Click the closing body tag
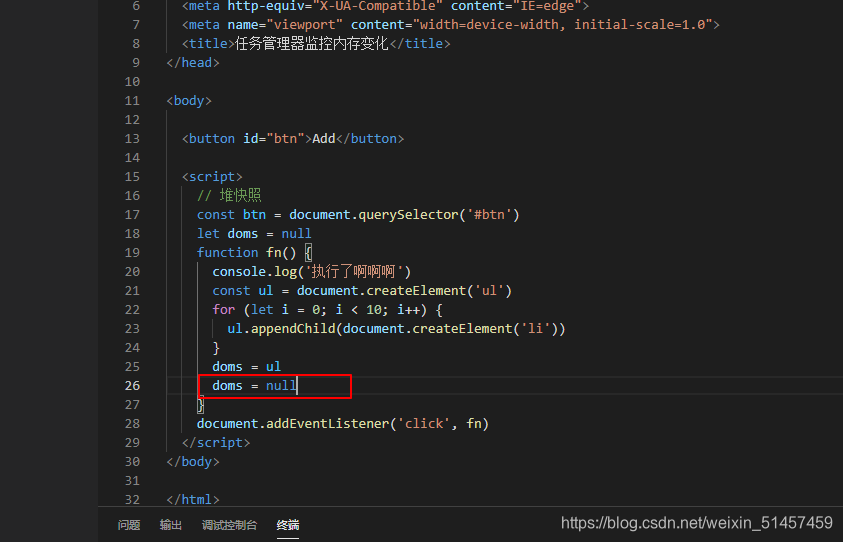Screen dimensions: 843x542 pos(193,462)
